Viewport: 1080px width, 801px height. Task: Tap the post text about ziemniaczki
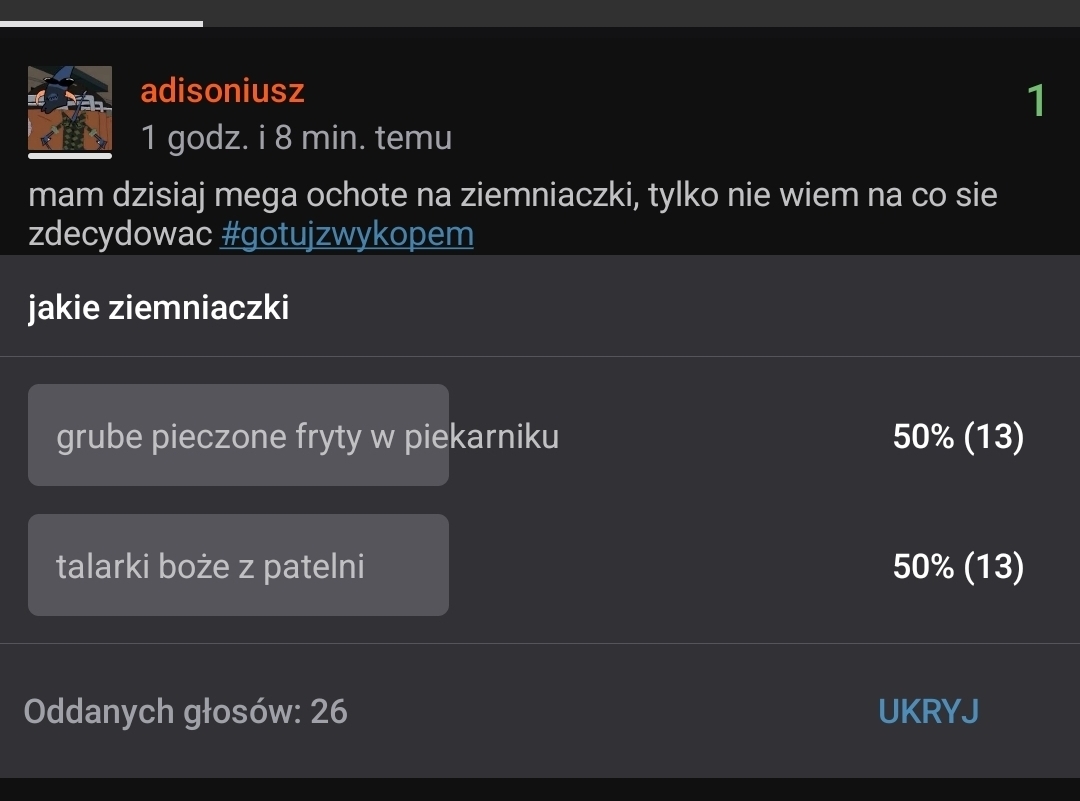(512, 194)
